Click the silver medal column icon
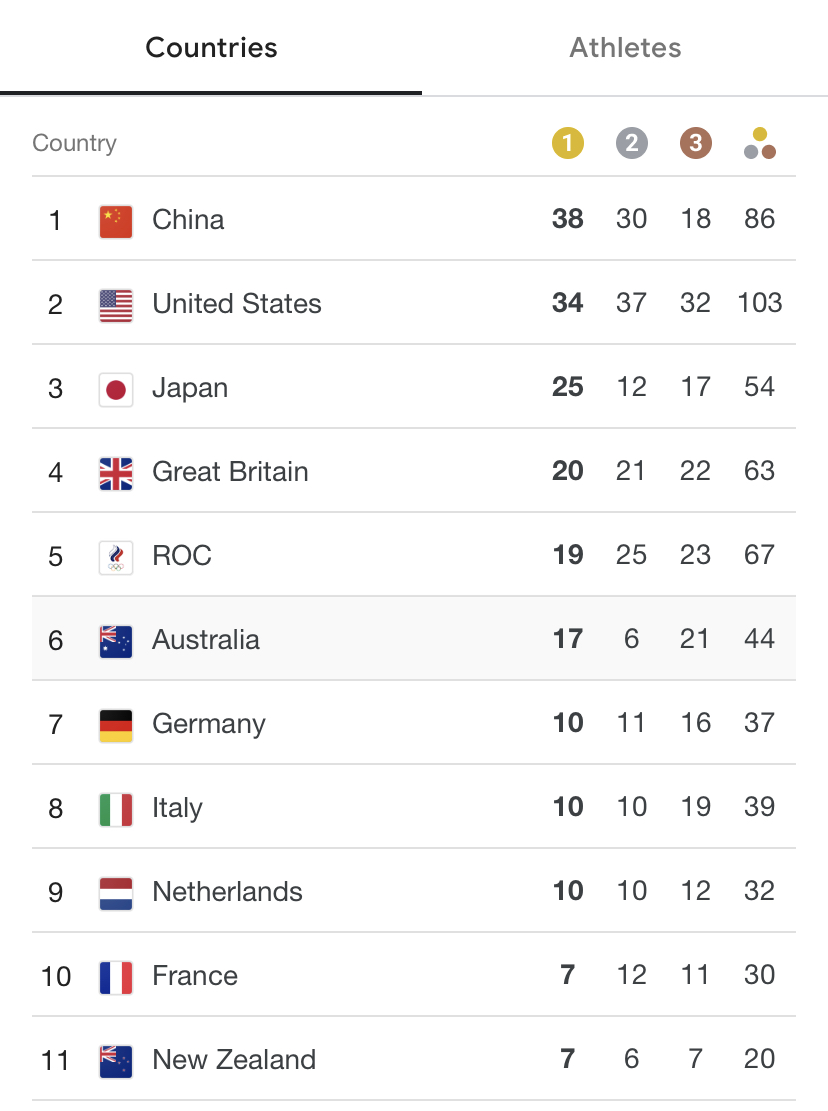The height and width of the screenshot is (1111, 828). [x=631, y=143]
